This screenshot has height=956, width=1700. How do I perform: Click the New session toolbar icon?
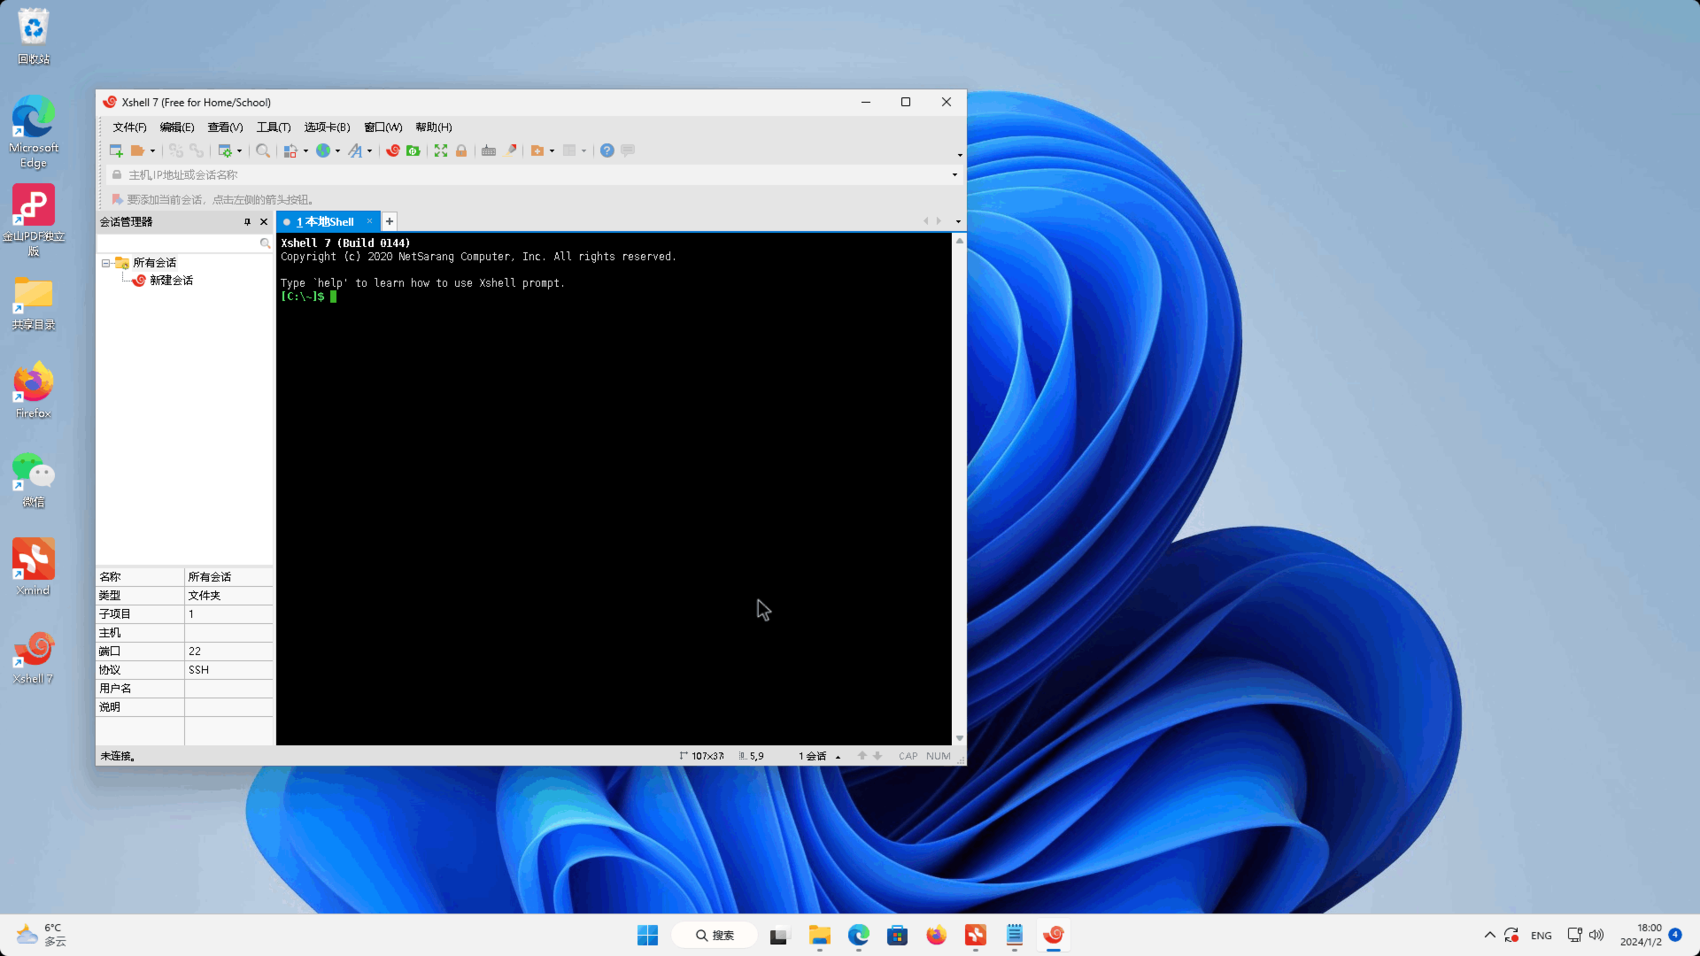click(x=116, y=151)
